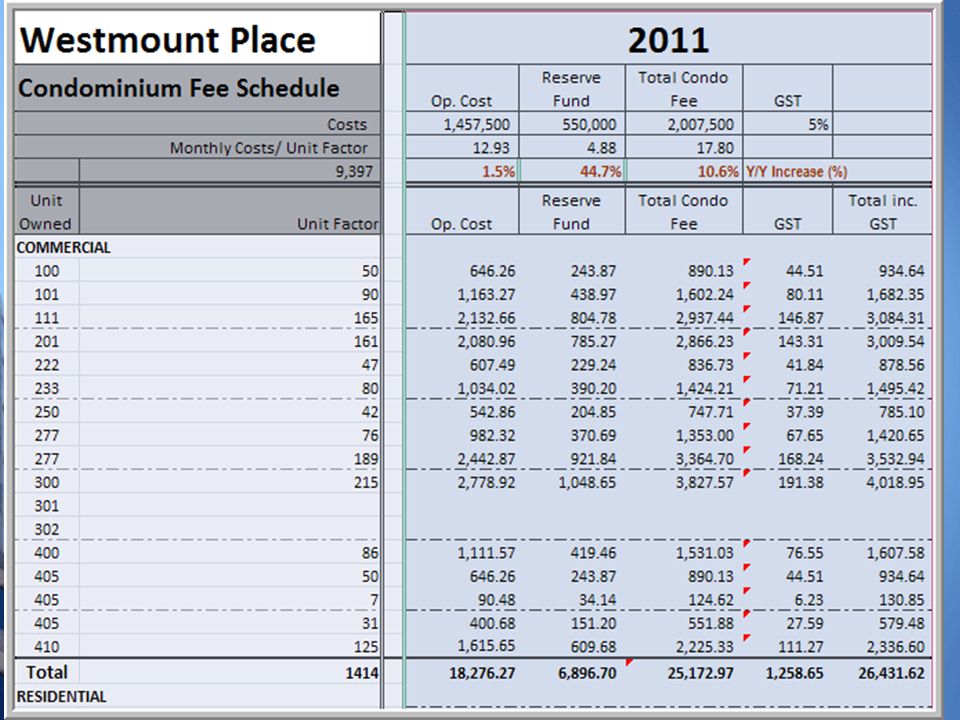
Task: Select the "9,397" cell
Action: tap(354, 171)
